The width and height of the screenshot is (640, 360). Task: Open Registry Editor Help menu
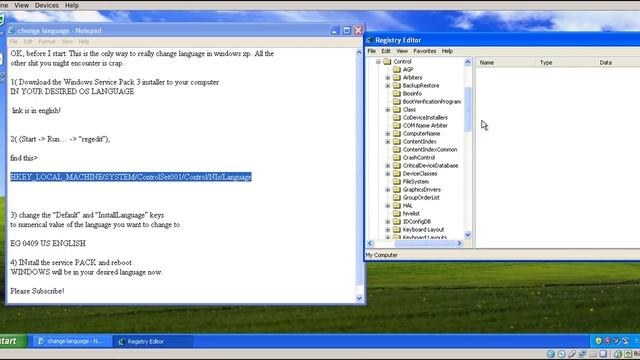click(447, 51)
